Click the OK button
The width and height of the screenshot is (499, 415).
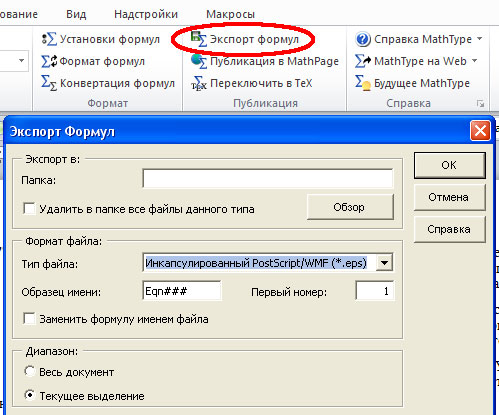coord(449,165)
